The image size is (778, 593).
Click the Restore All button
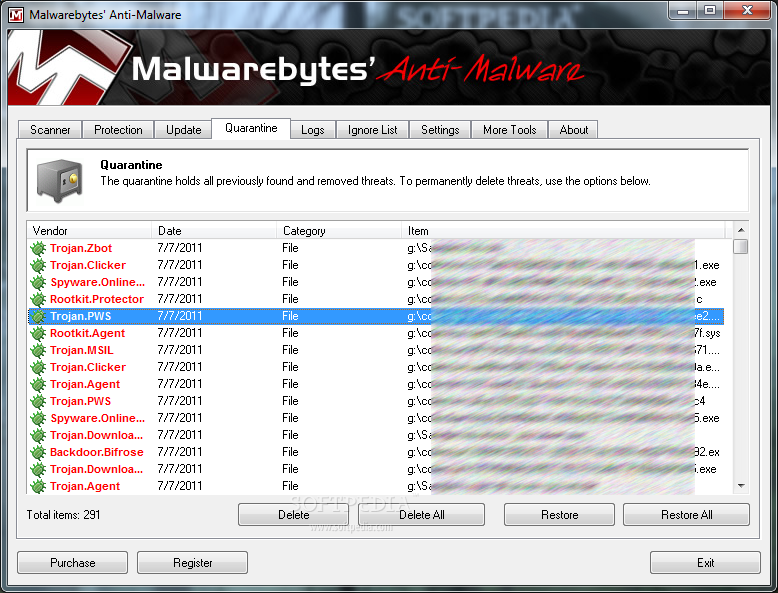[687, 515]
